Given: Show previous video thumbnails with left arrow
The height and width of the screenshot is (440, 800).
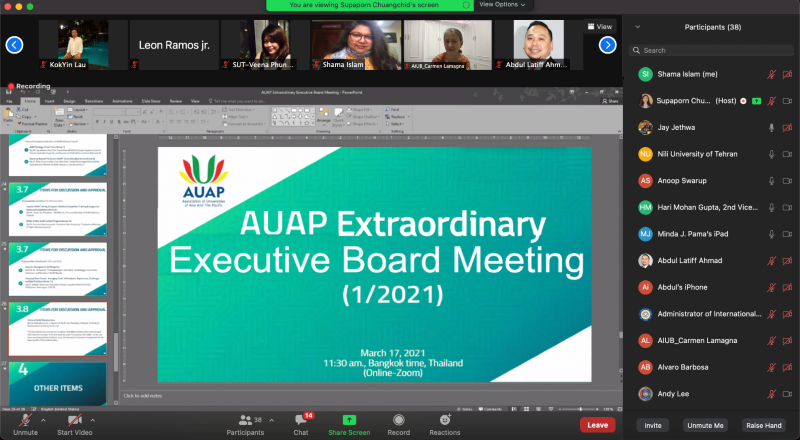Looking at the screenshot, I should [x=14, y=45].
